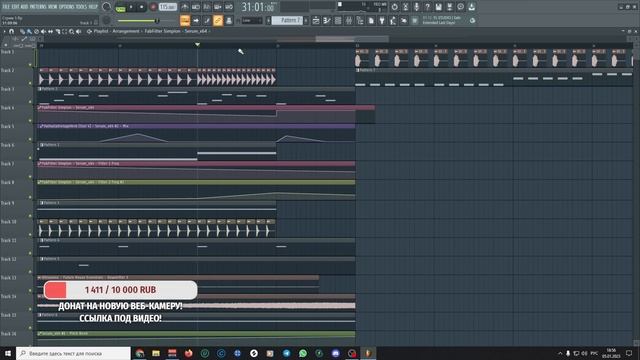The height and width of the screenshot is (360, 640).
Task: Select the playlist Zoom tool
Action: click(71, 31)
